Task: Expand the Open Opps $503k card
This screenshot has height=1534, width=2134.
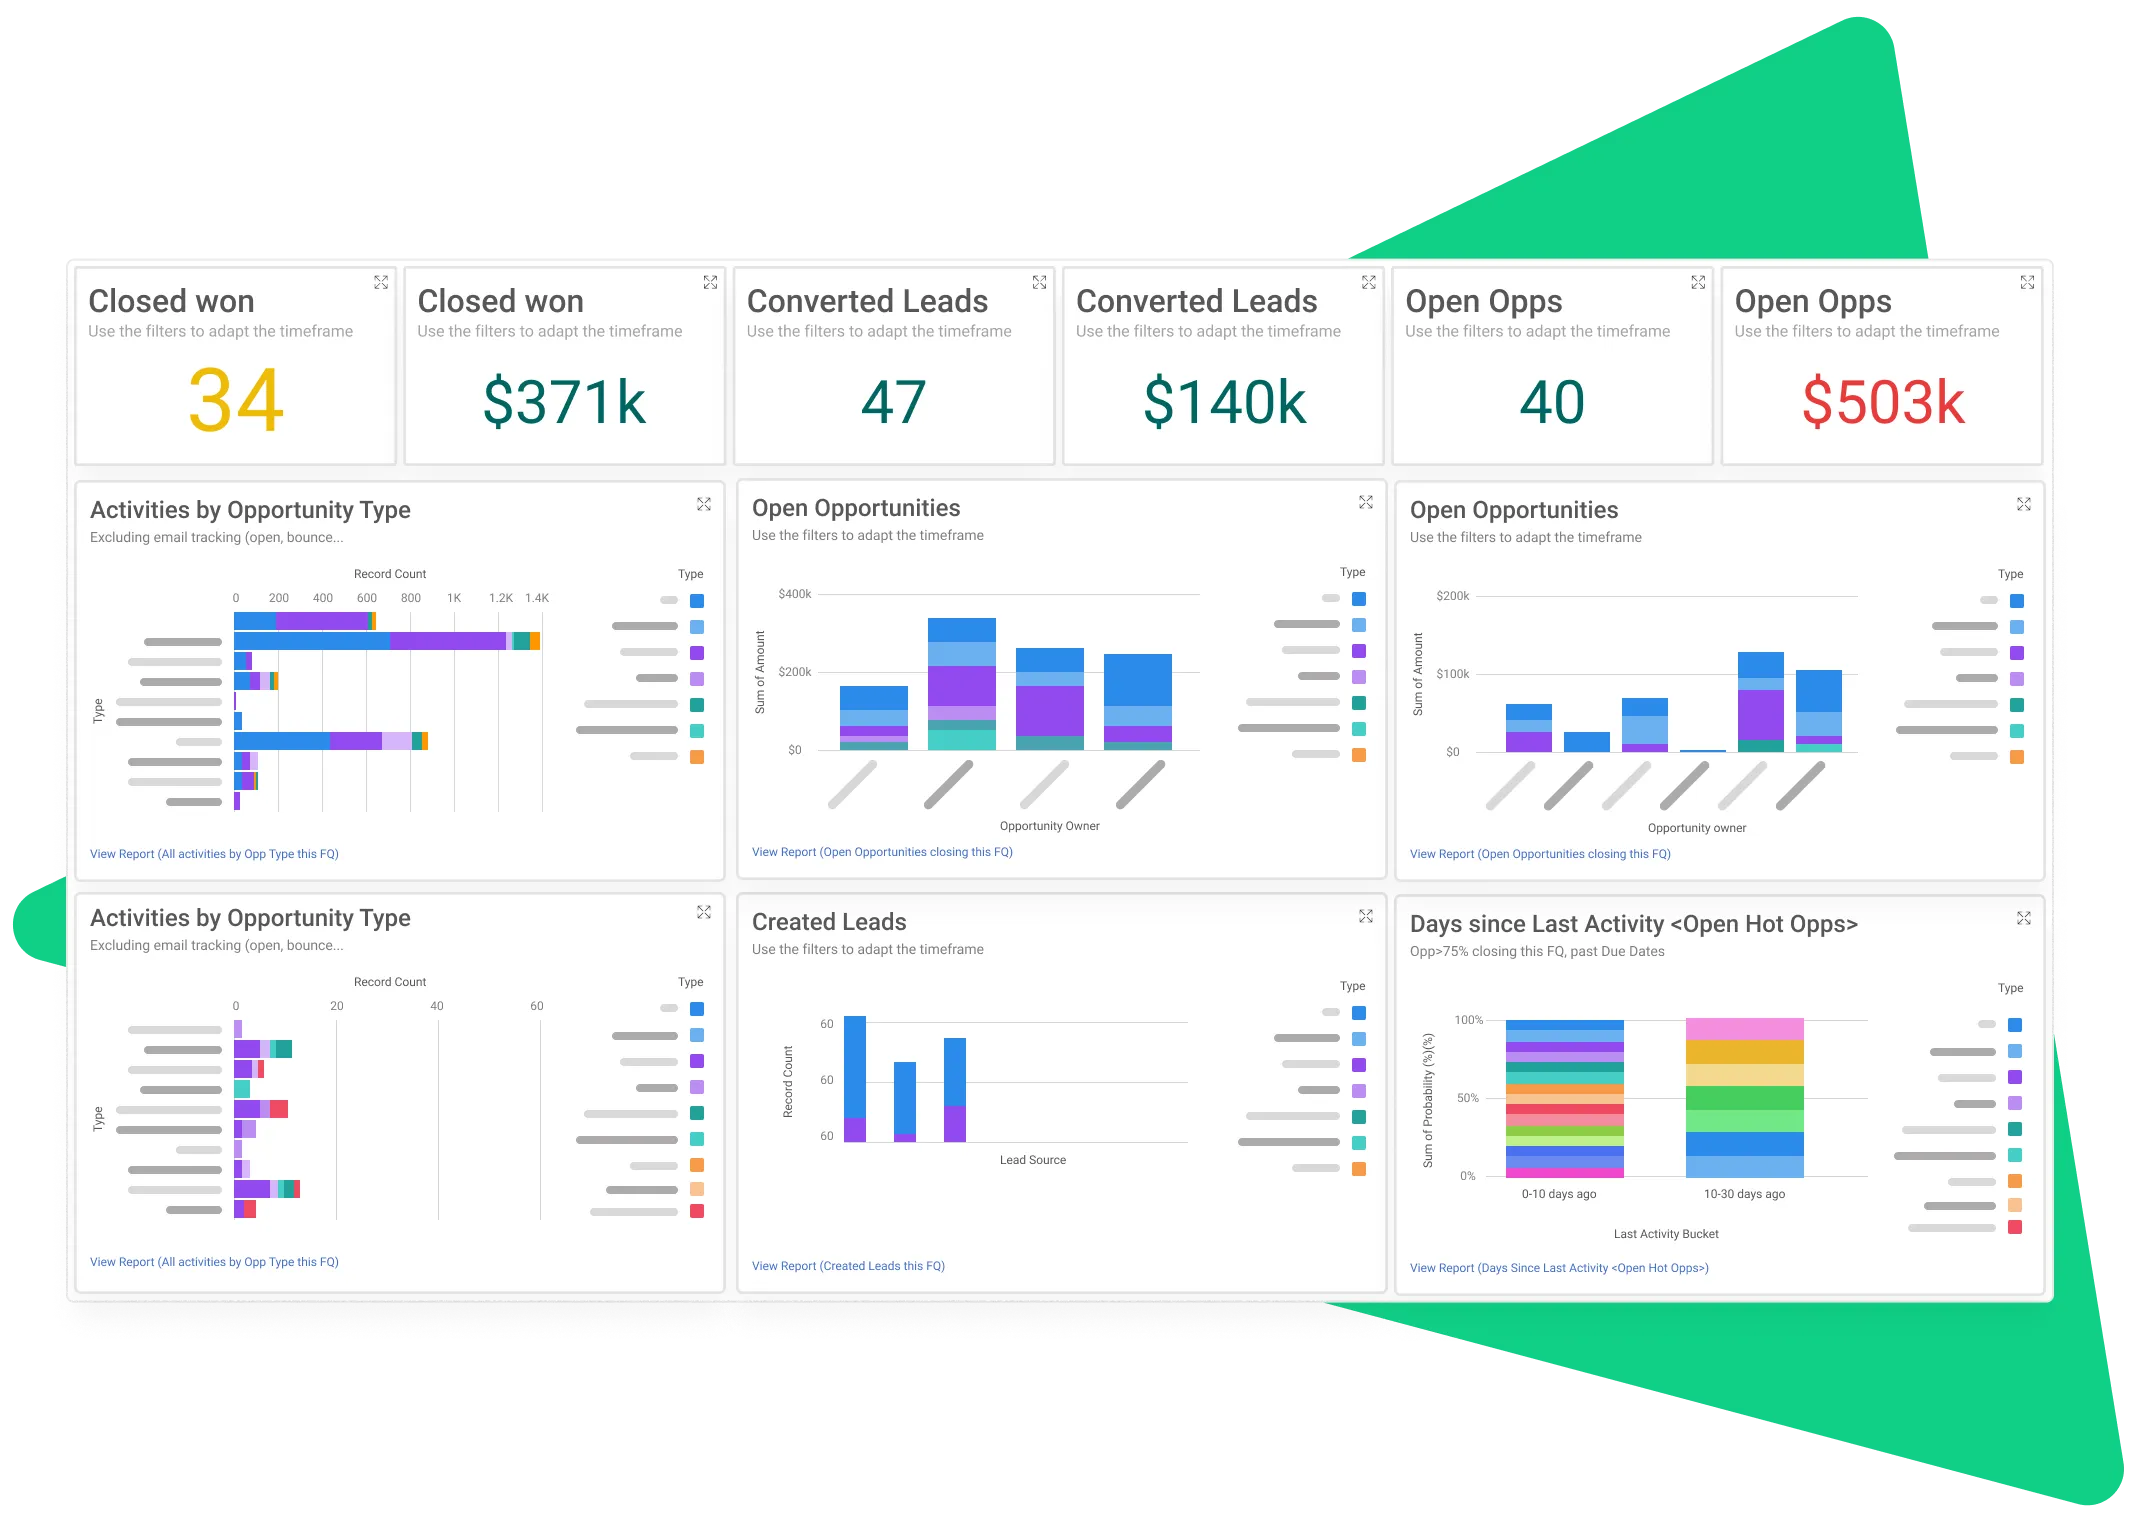Action: [2027, 283]
